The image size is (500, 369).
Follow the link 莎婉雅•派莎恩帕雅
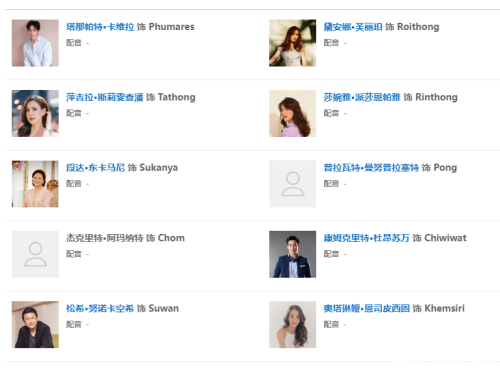point(362,97)
